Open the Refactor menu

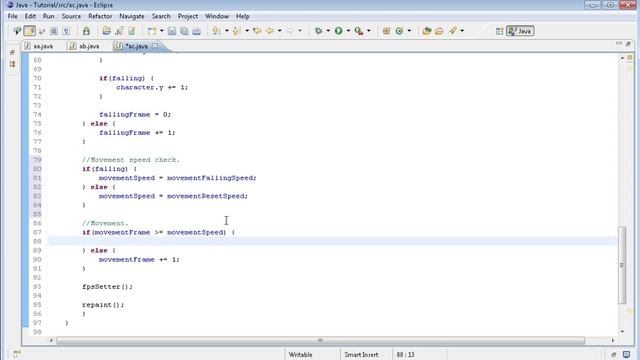click(x=100, y=16)
